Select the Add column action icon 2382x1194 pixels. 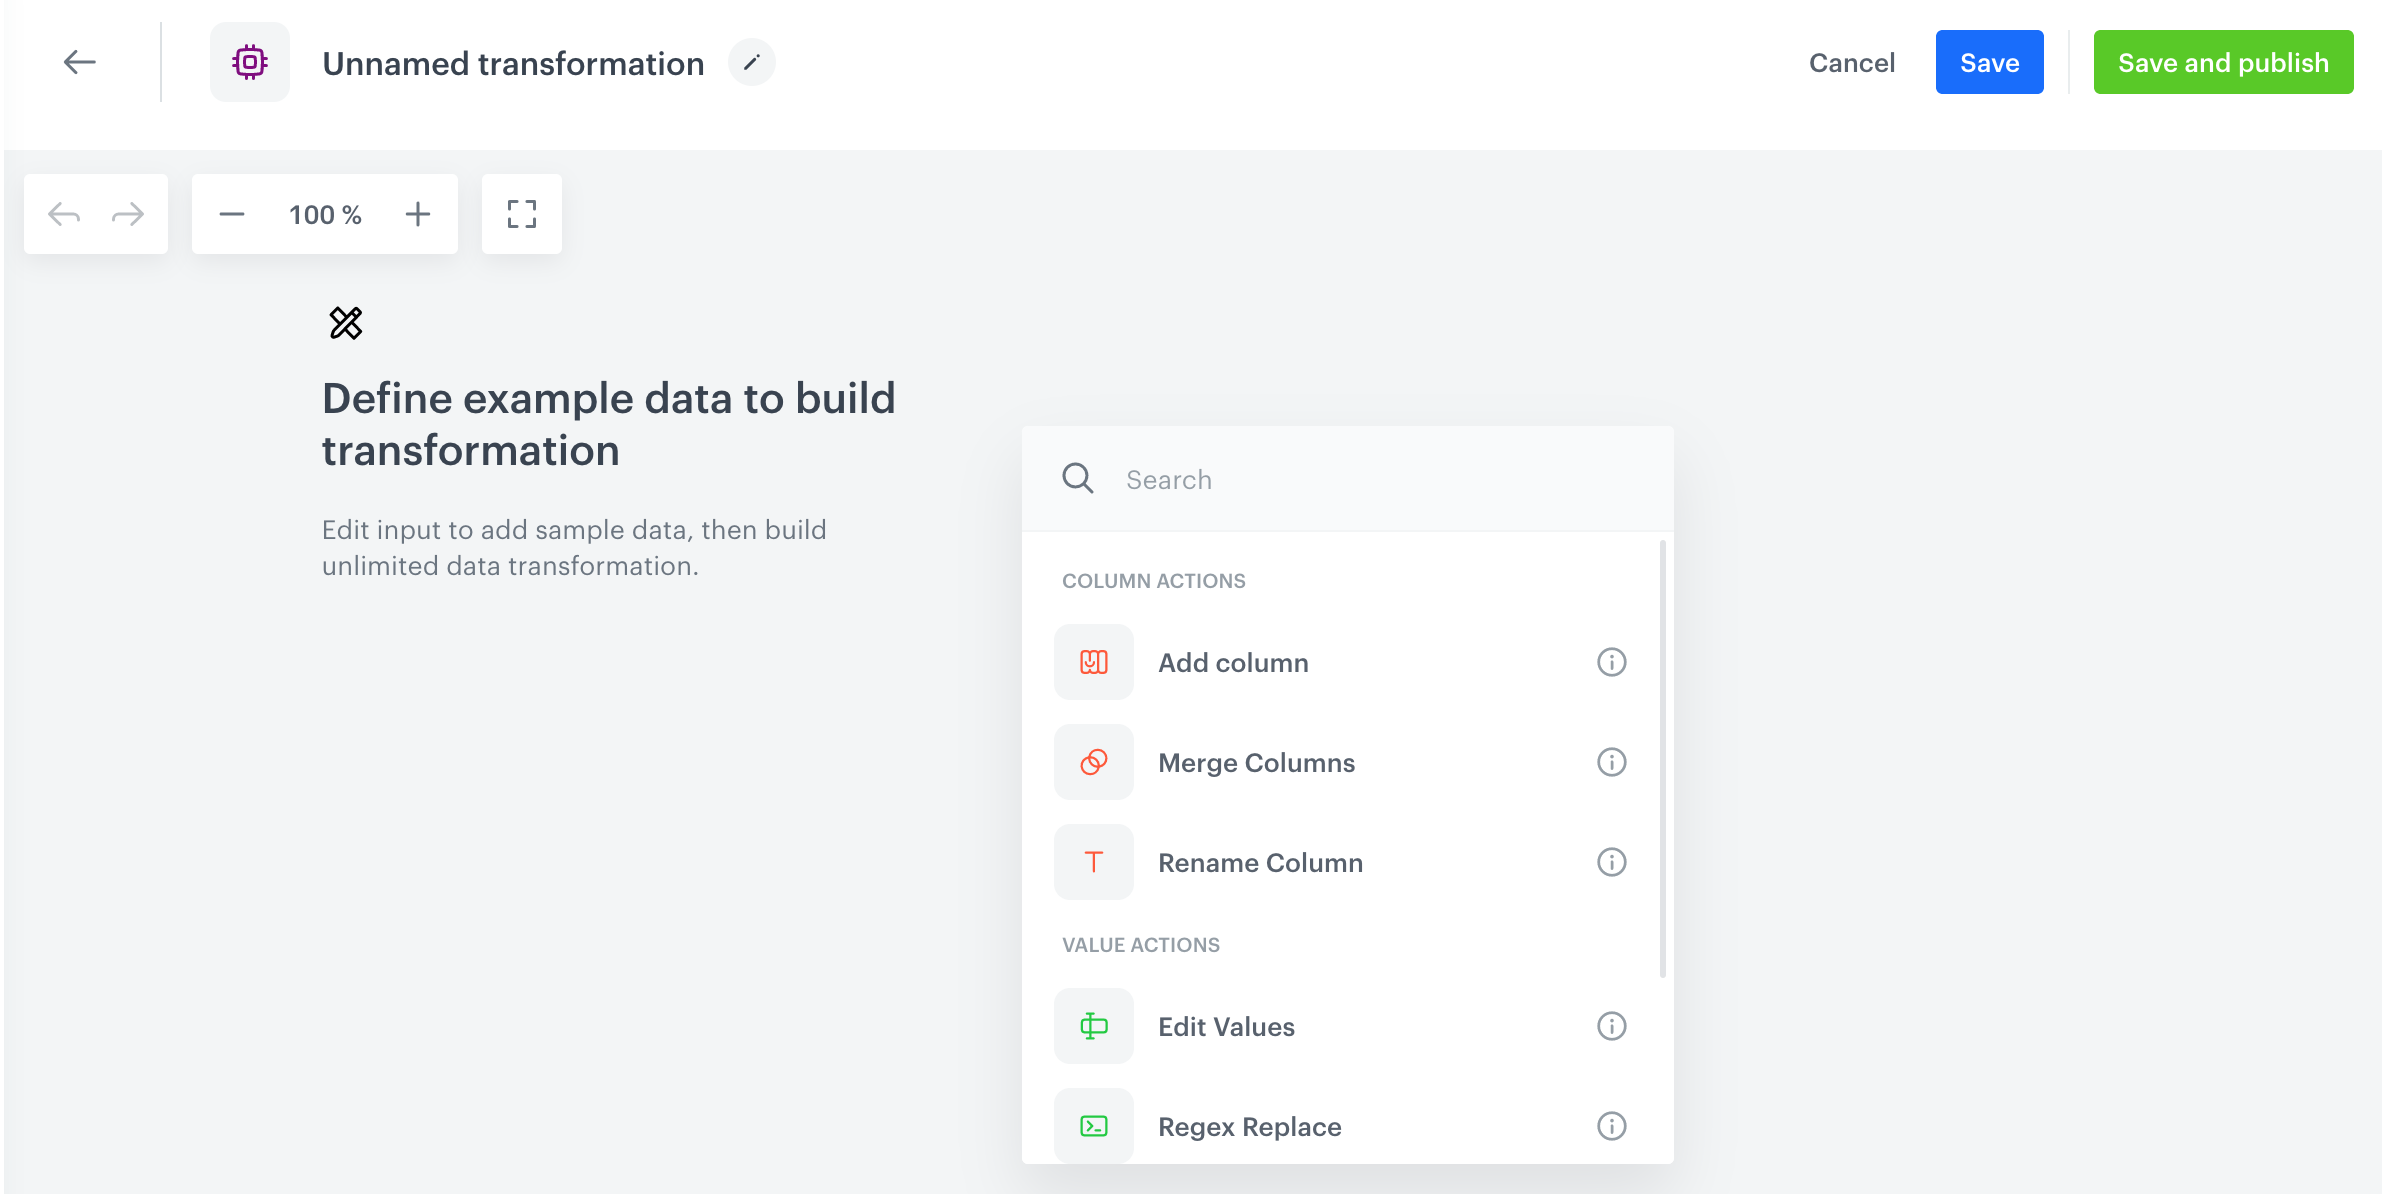click(1093, 662)
